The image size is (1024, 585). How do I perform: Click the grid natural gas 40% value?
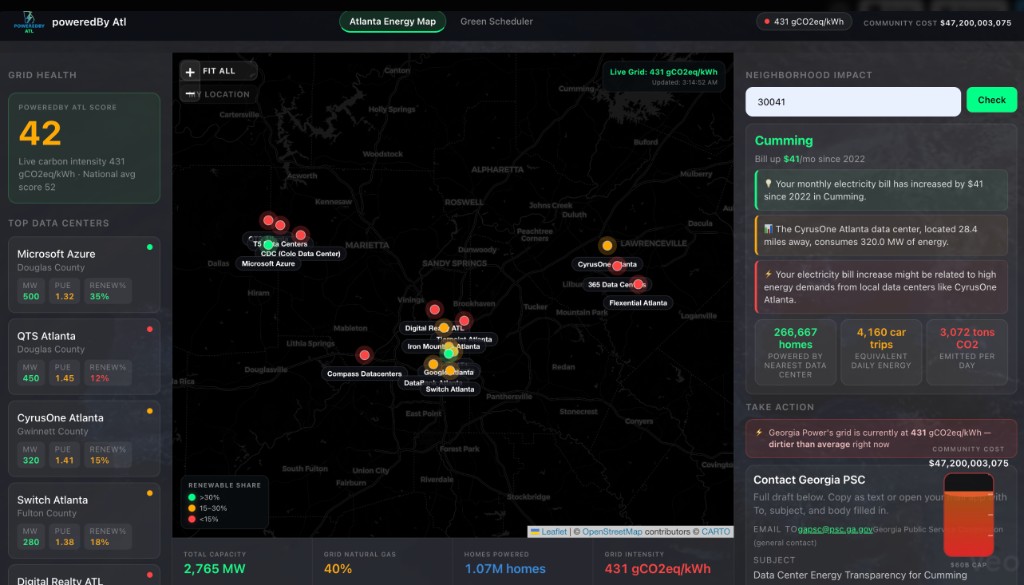(x=338, y=569)
